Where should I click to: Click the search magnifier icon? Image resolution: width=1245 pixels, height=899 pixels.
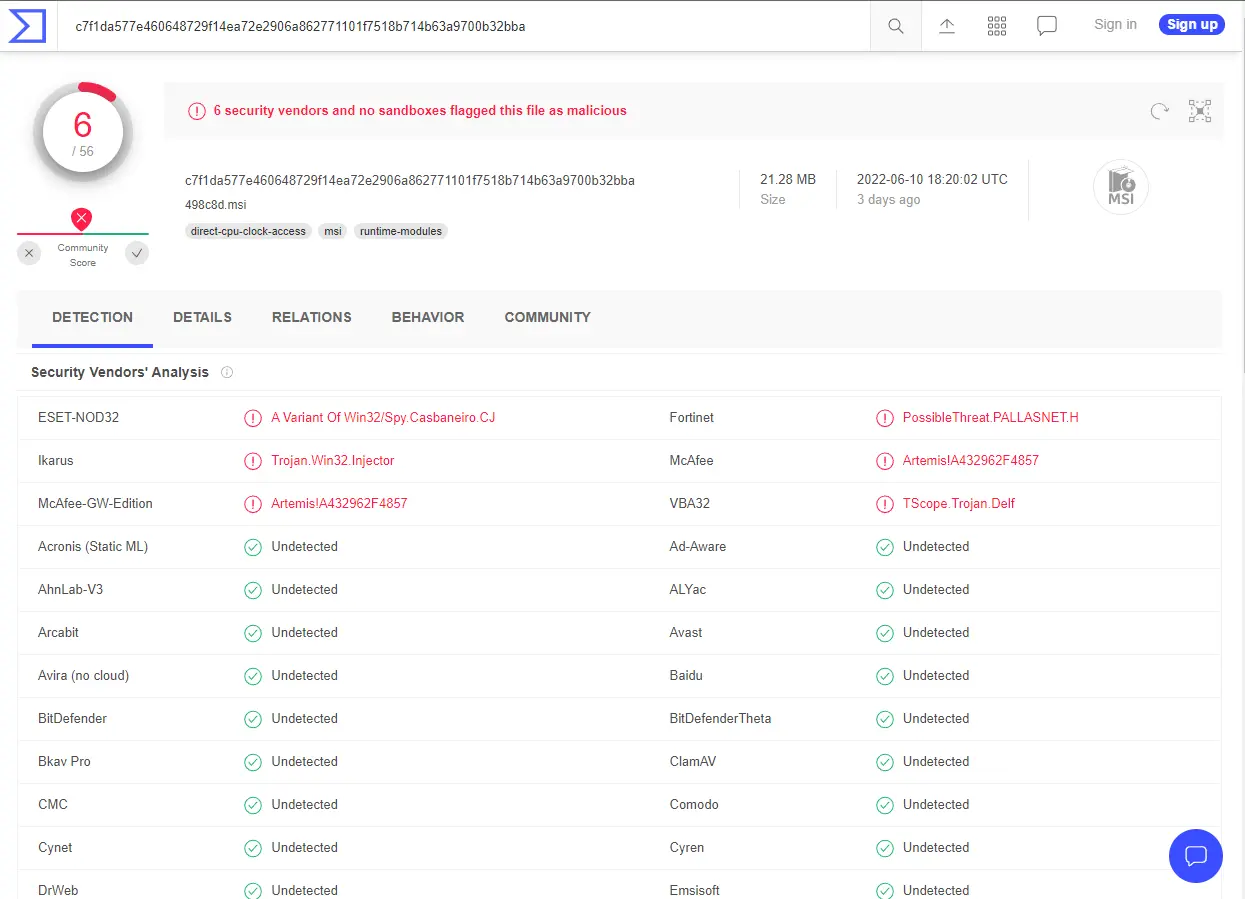(896, 26)
